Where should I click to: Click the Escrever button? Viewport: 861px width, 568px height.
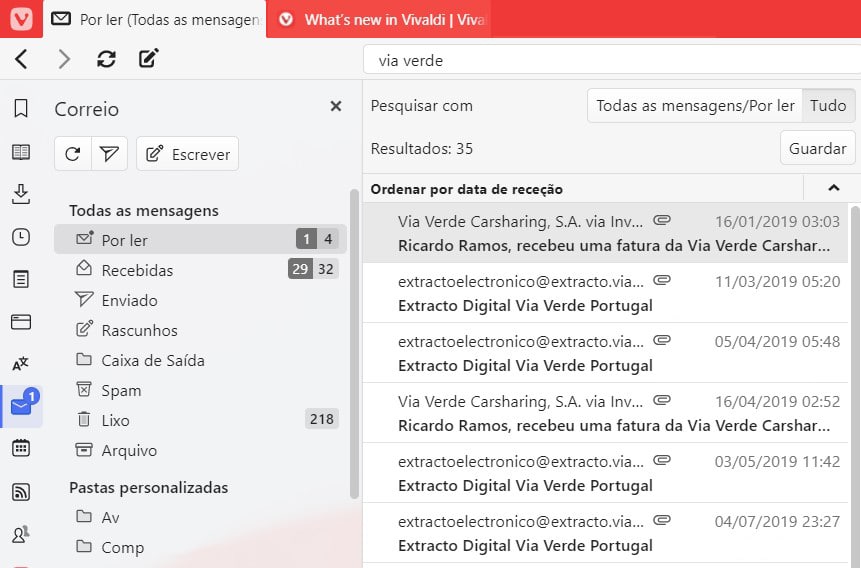coord(187,154)
